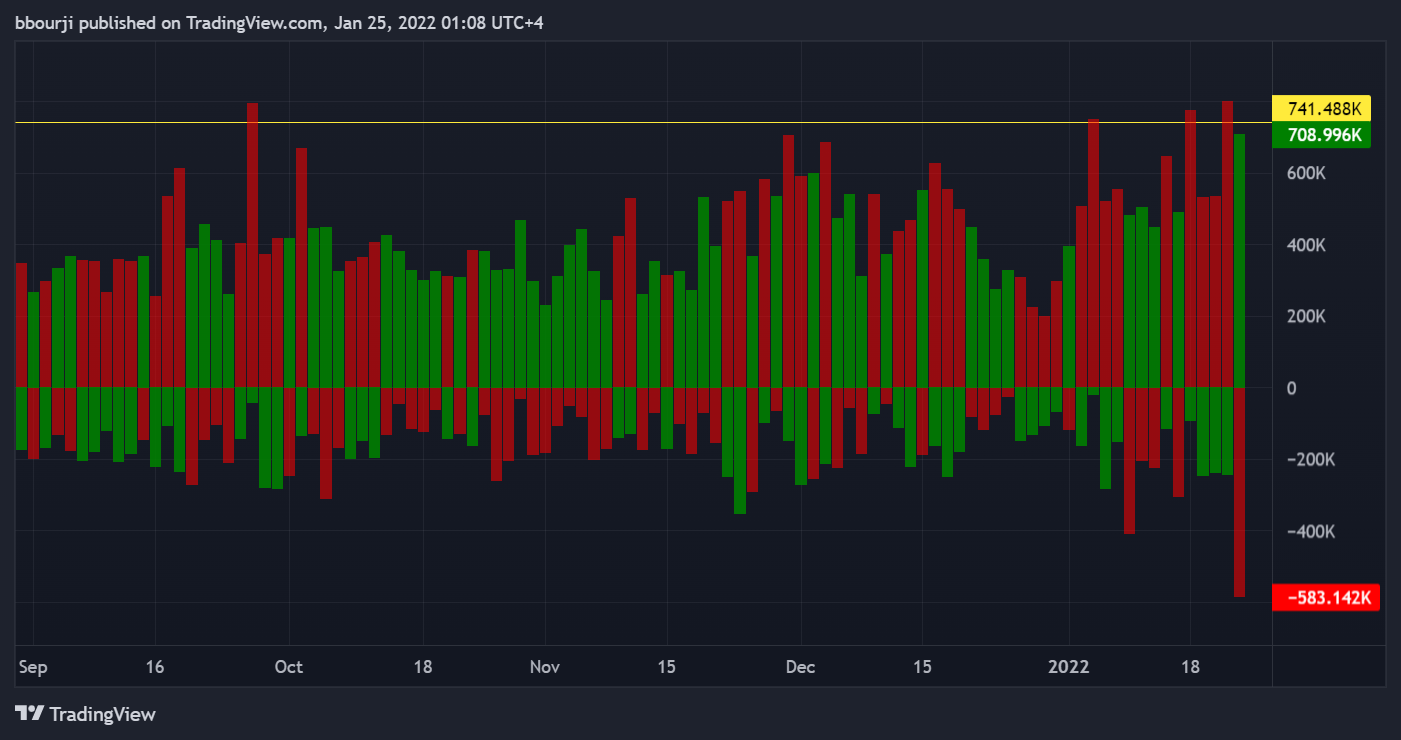Viewport: 1401px width, 740px height.
Task: Click the 18 date label after 2022
Action: [x=1190, y=667]
